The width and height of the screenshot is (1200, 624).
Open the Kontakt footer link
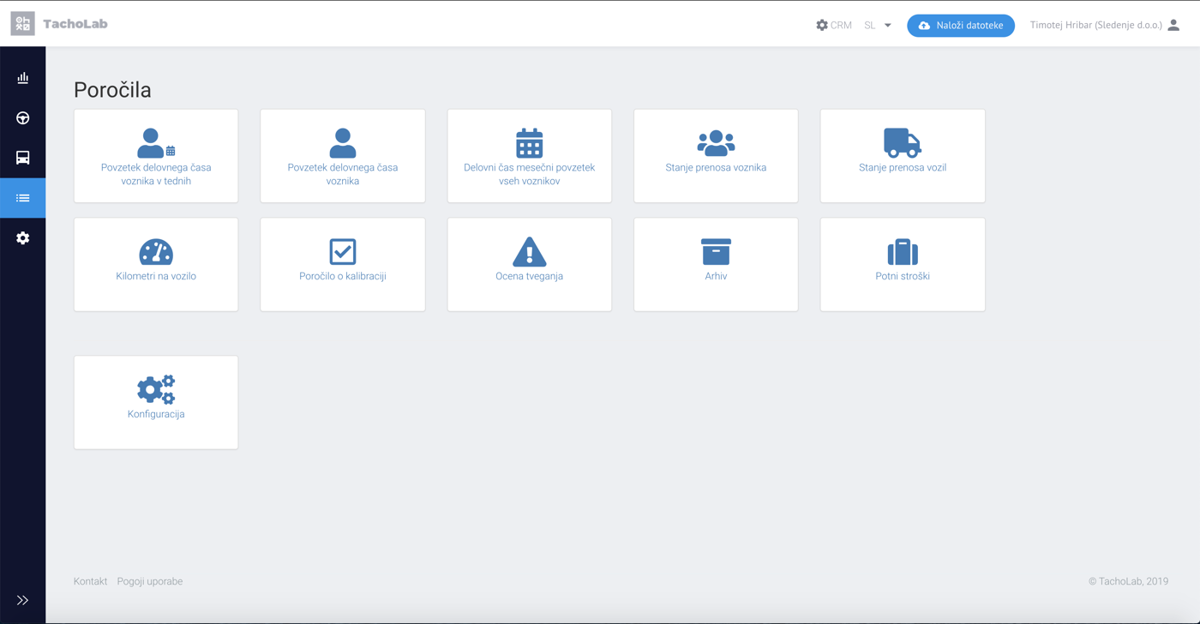(90, 581)
